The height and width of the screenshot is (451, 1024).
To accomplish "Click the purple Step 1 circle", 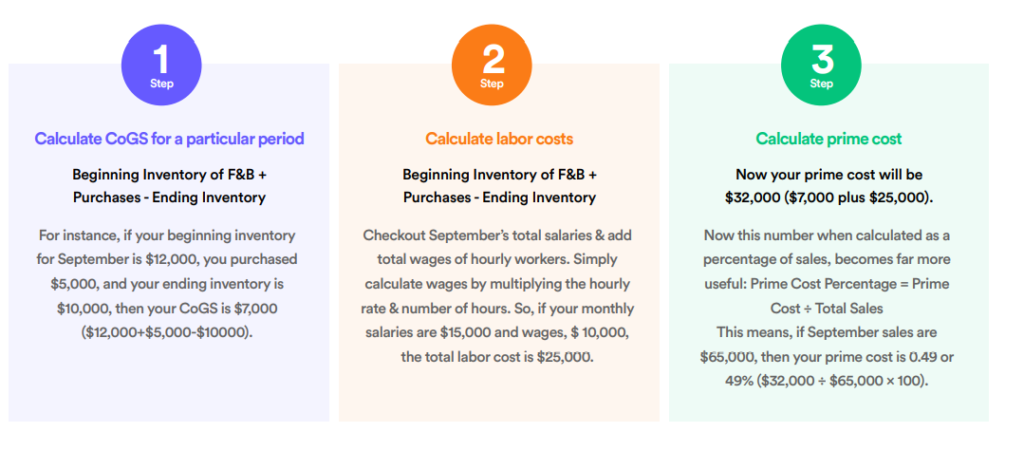I will (x=162, y=64).
